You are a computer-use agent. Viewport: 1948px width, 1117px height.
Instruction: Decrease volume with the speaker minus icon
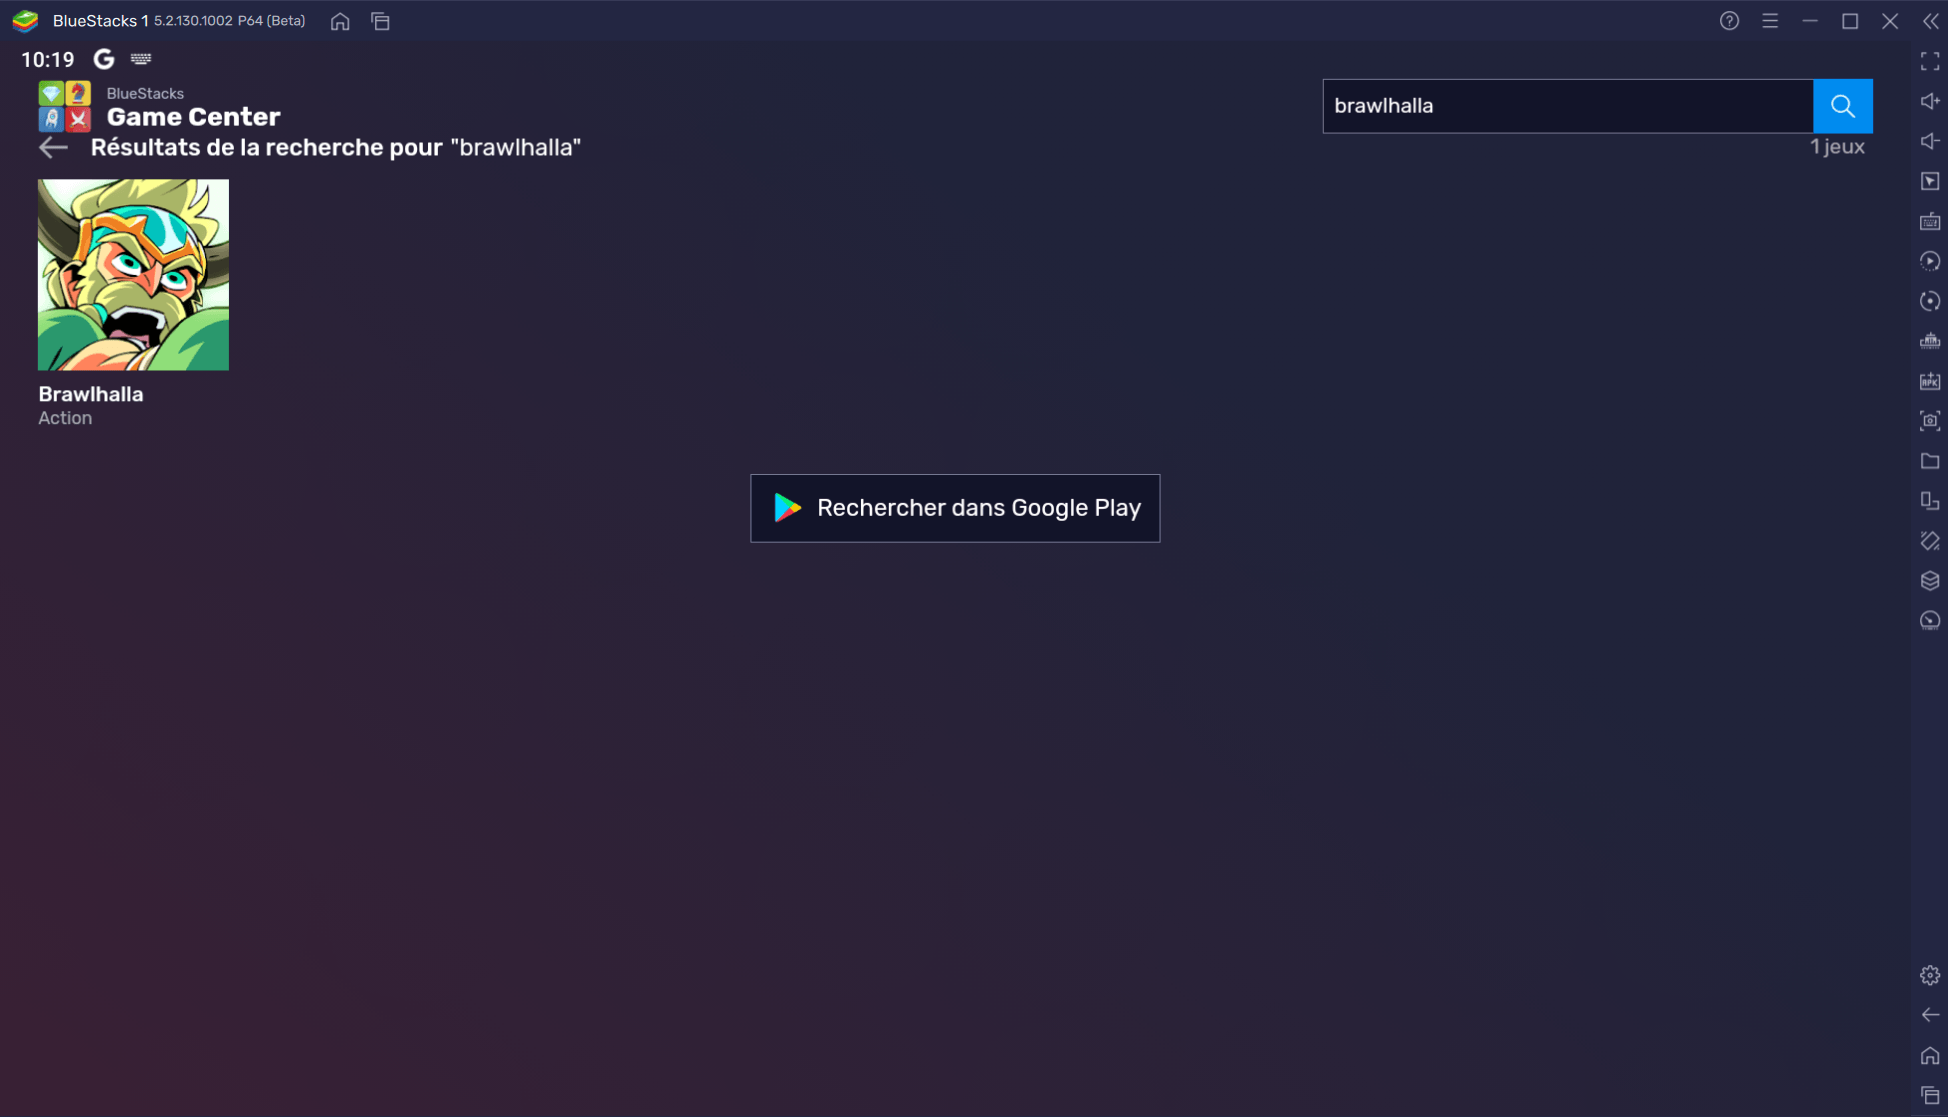1930,141
